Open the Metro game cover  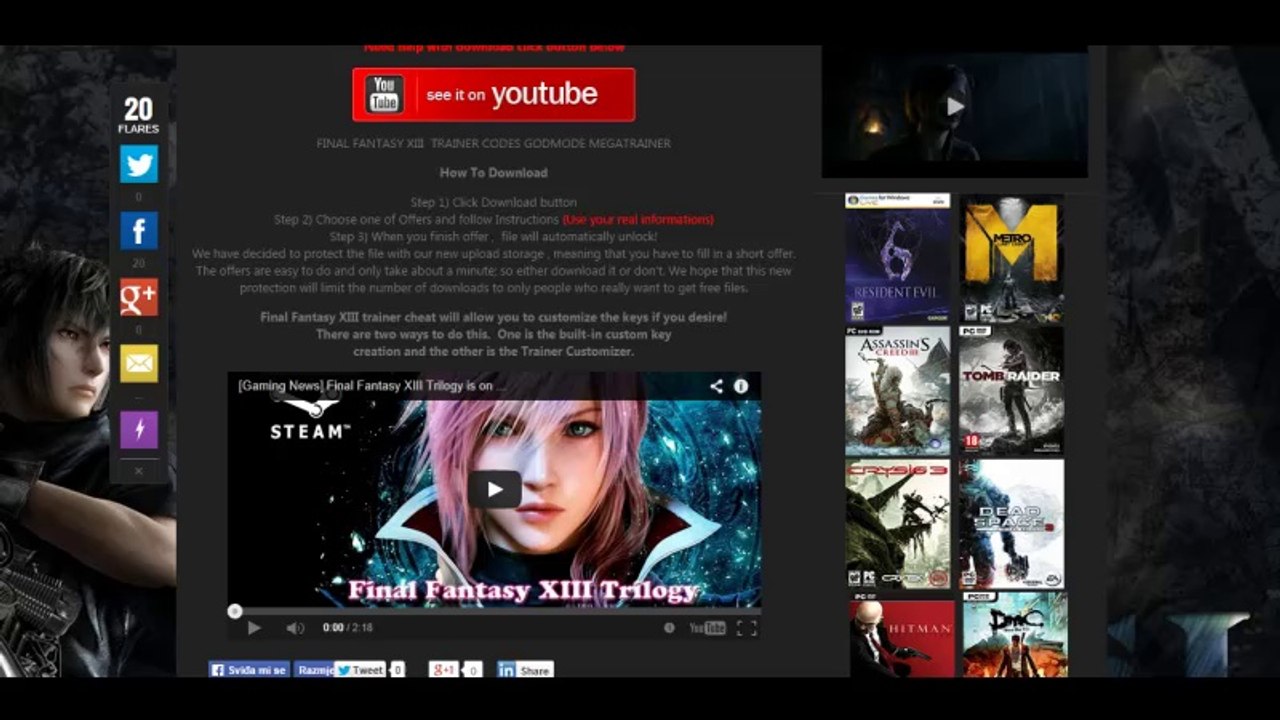point(1011,258)
